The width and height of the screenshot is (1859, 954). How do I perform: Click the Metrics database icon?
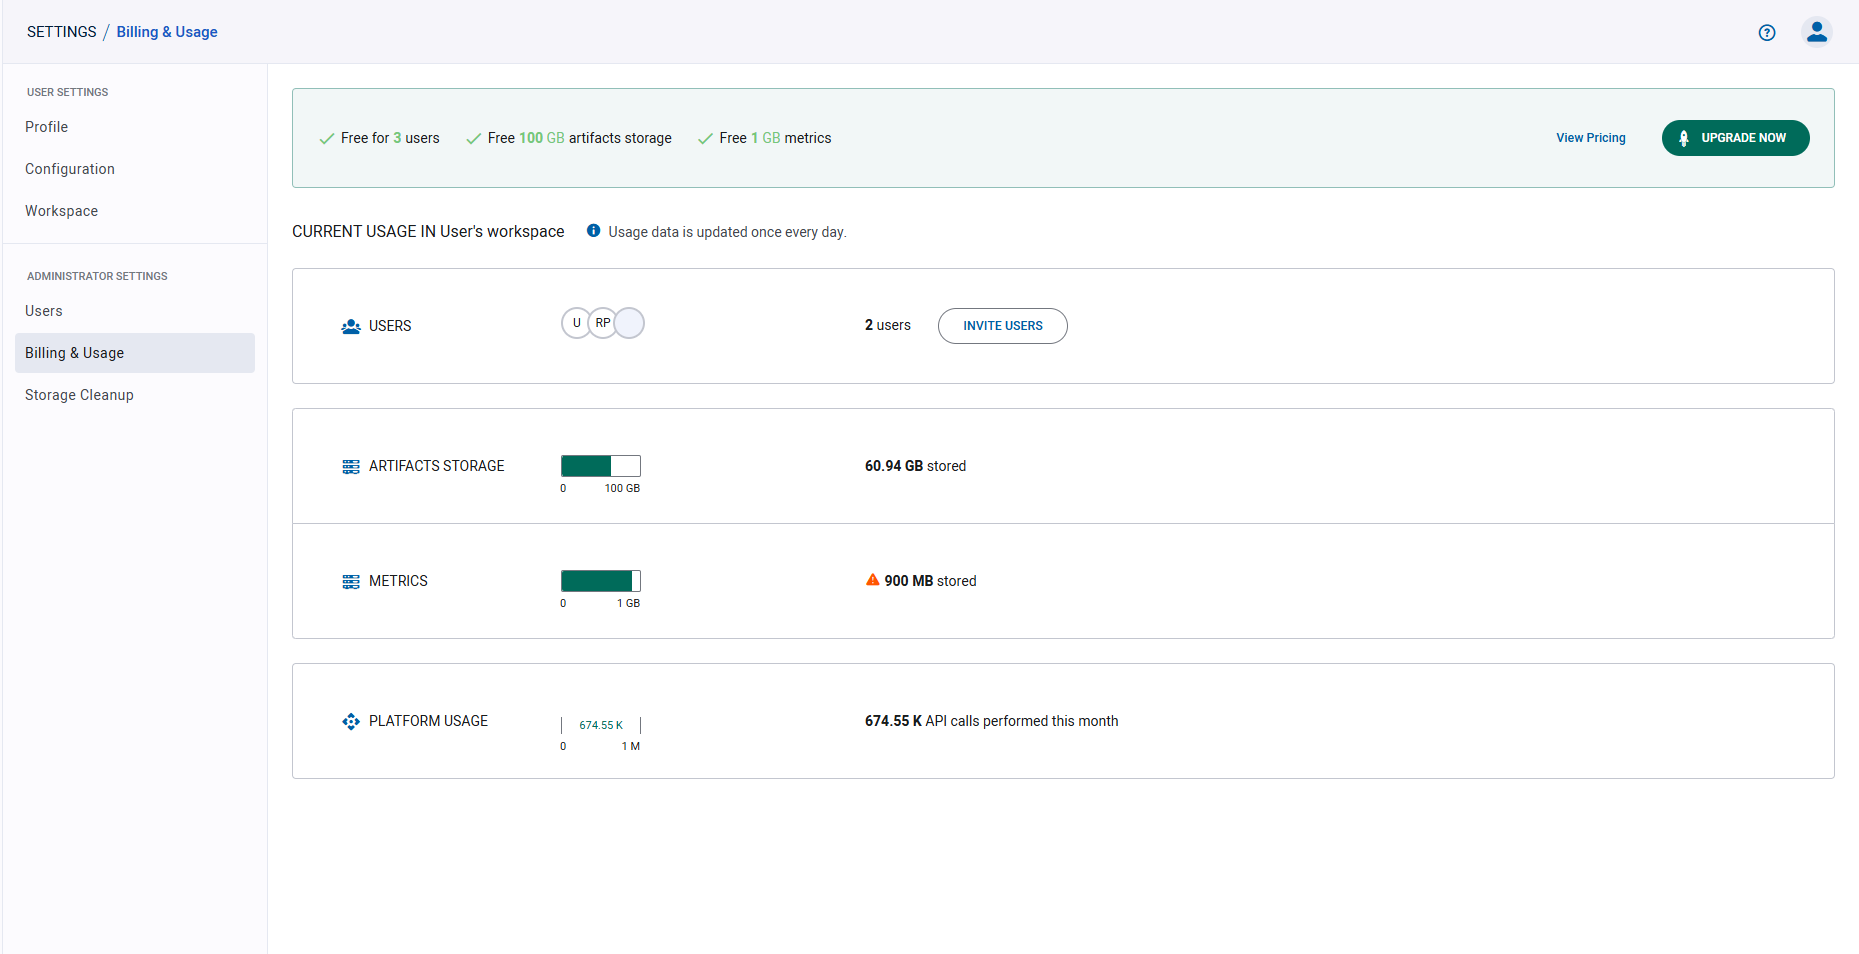point(350,581)
